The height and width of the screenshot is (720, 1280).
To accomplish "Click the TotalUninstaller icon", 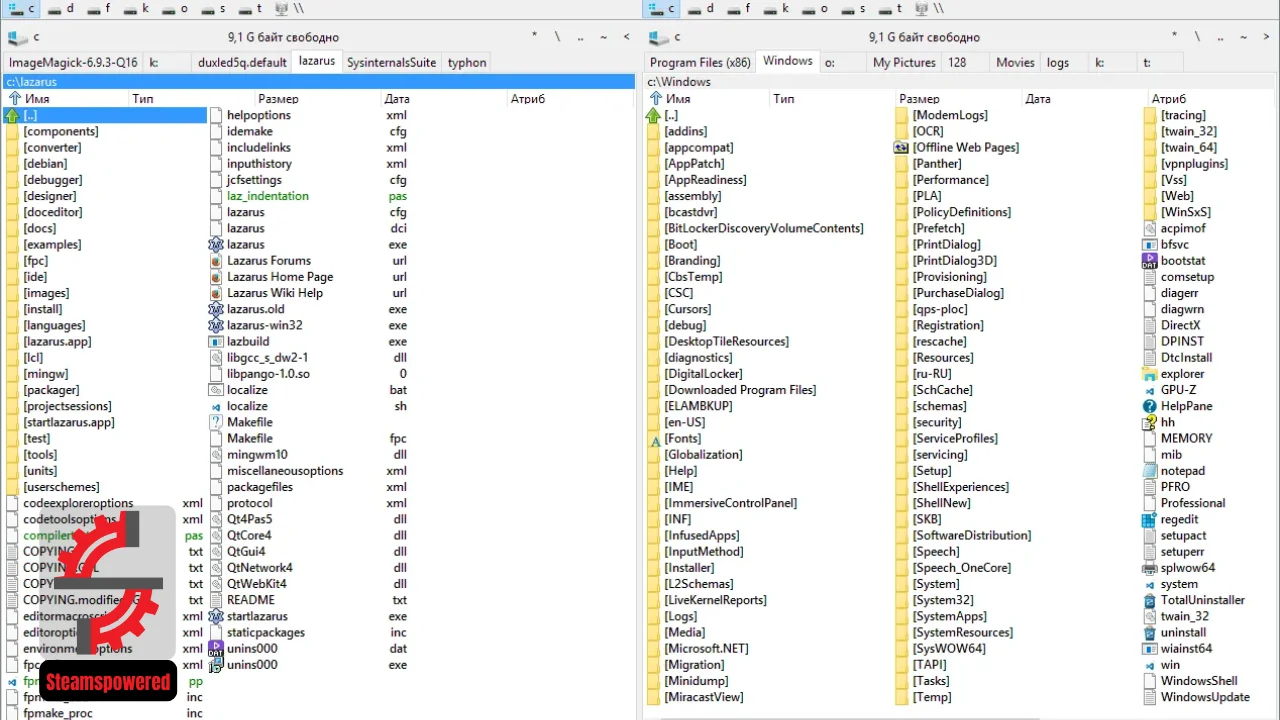I will point(1150,600).
